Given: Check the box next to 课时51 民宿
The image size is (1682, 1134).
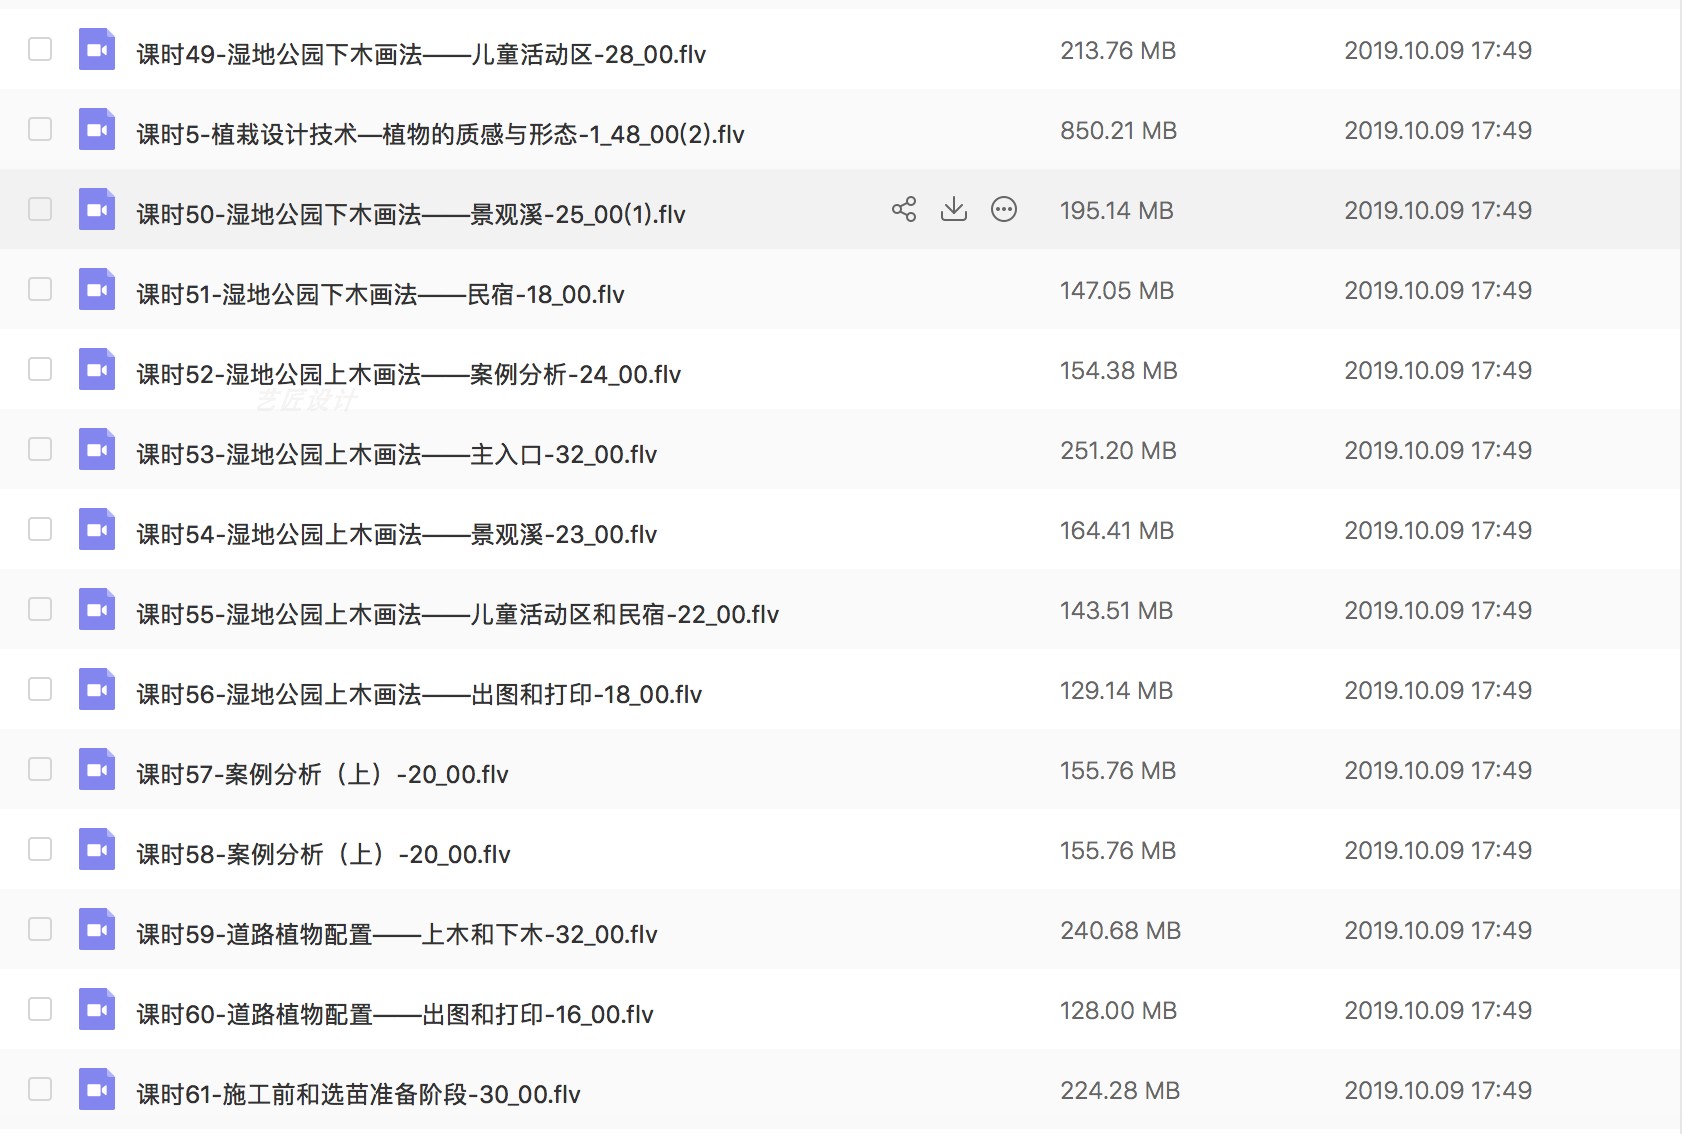Looking at the screenshot, I should point(40,289).
